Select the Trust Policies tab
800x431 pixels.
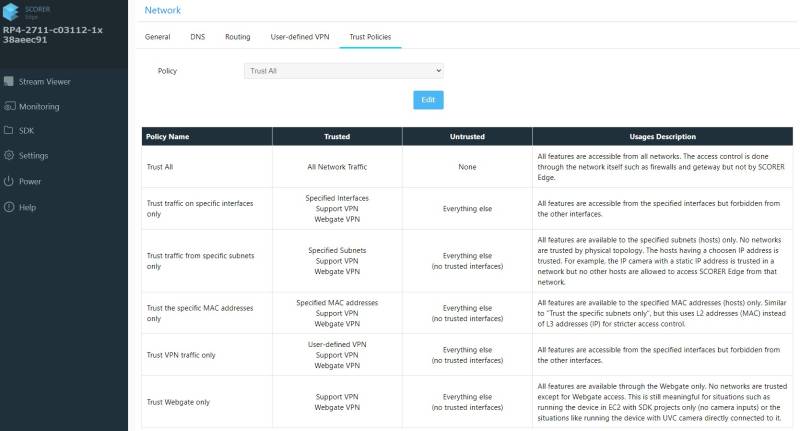[x=369, y=37]
